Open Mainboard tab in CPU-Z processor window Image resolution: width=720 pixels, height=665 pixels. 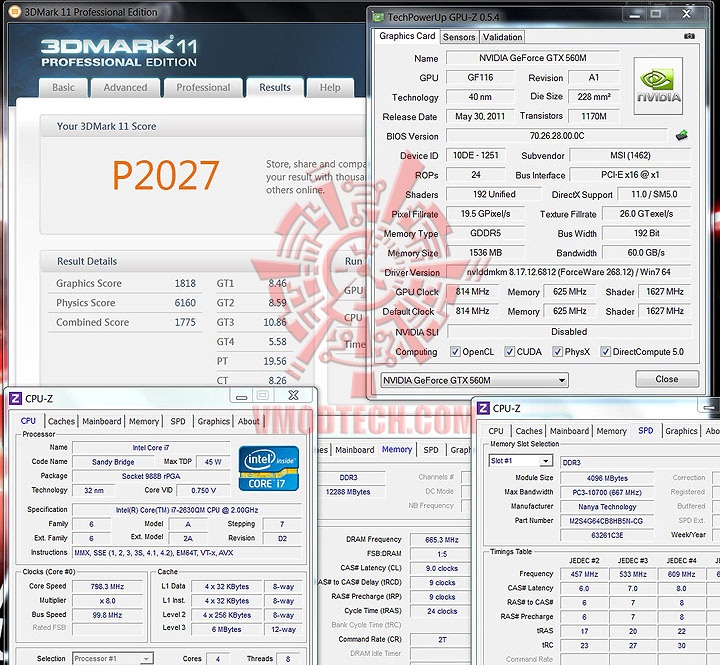[102, 421]
